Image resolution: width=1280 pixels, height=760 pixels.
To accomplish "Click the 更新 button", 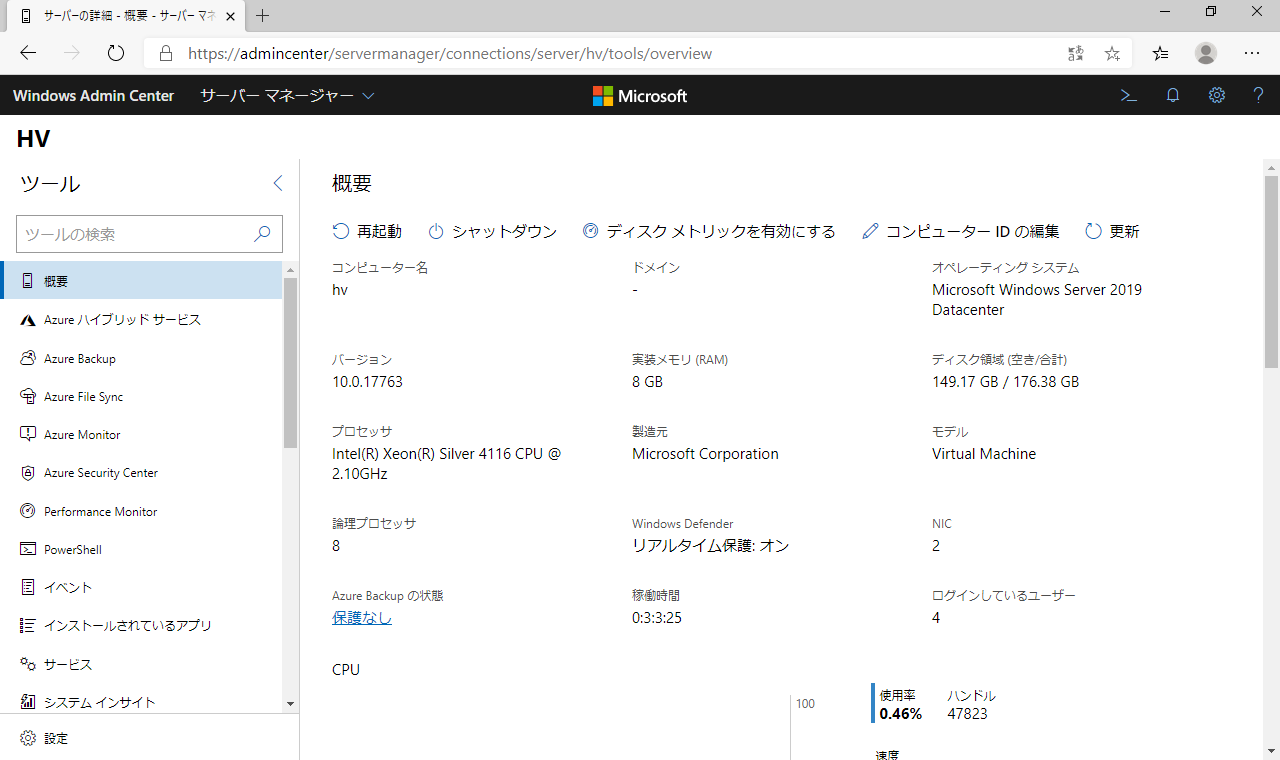I will [1112, 231].
